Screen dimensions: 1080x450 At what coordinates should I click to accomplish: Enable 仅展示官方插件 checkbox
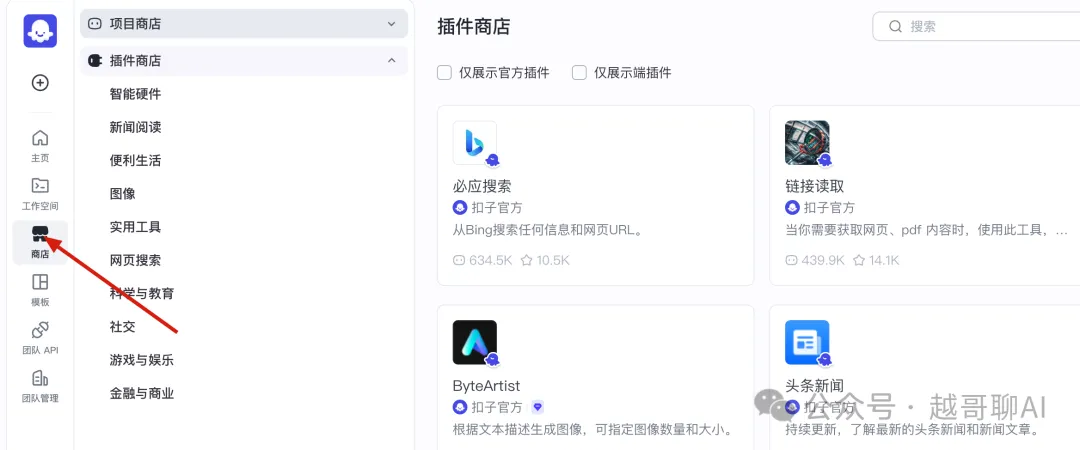click(444, 72)
